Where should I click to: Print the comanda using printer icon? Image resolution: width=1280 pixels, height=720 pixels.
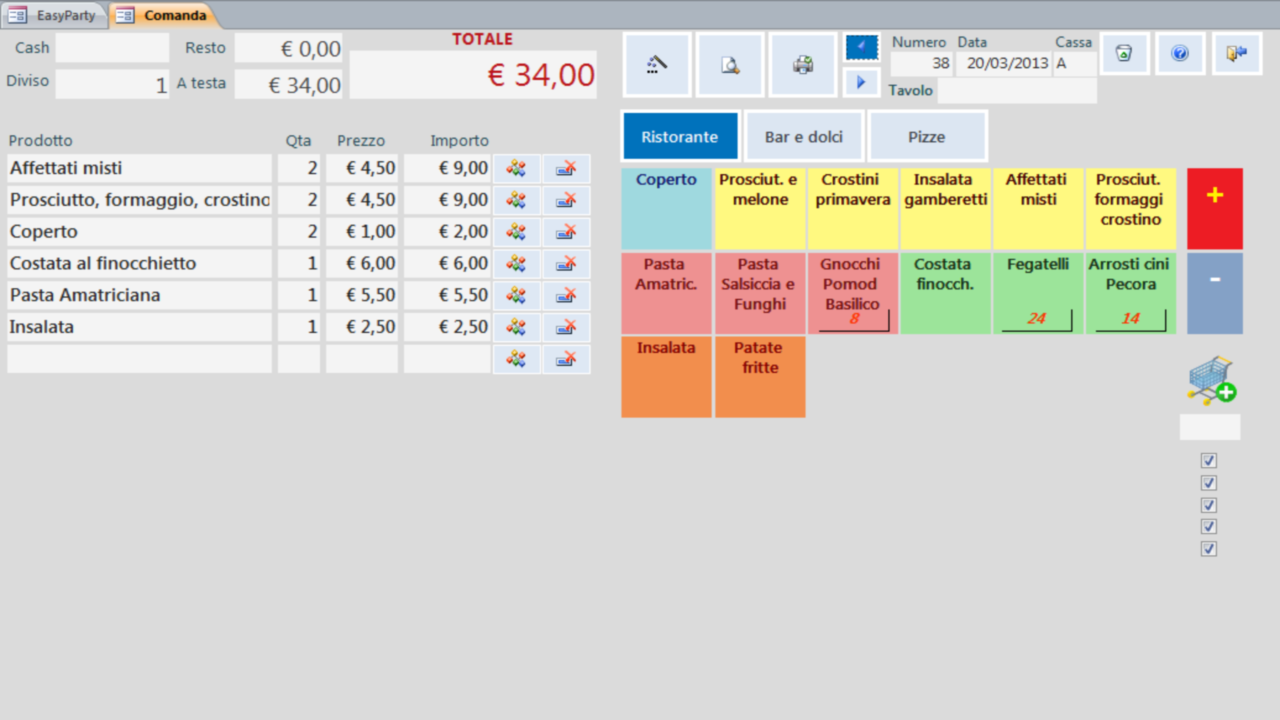pos(803,65)
